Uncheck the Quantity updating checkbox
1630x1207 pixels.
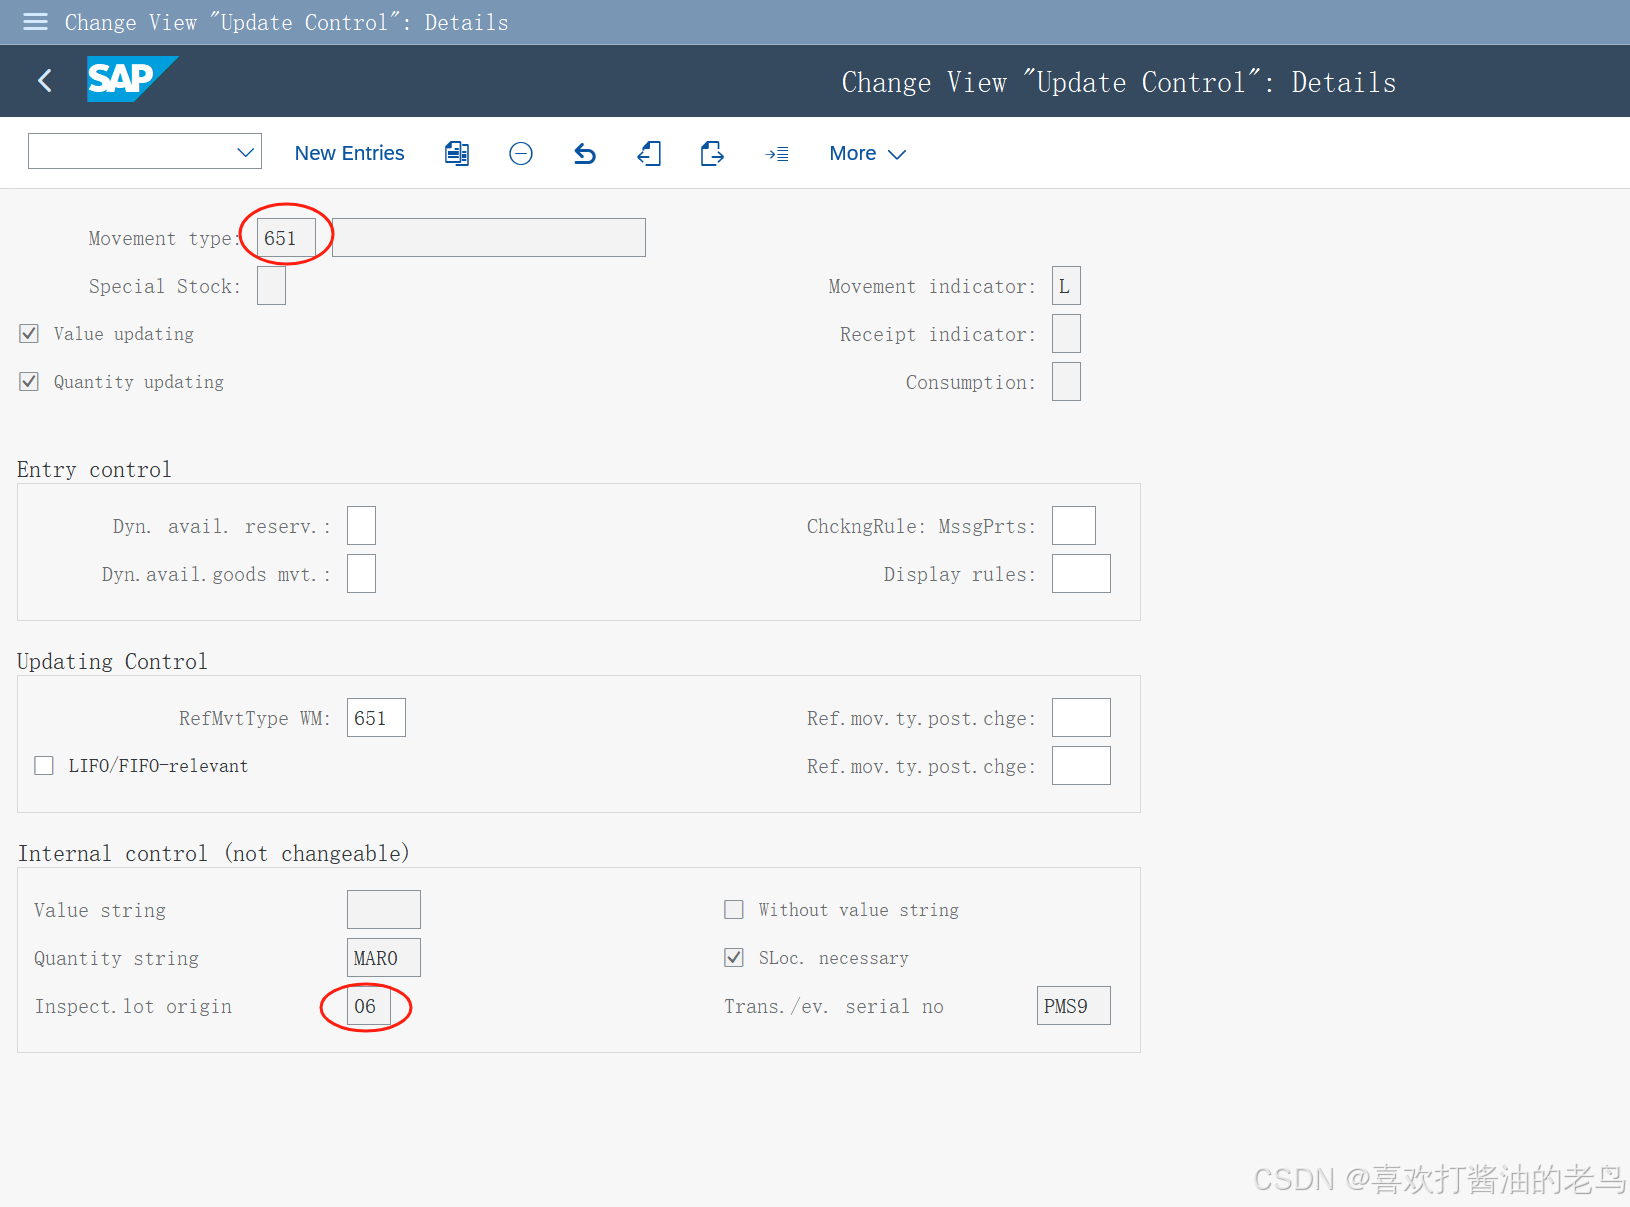28,381
